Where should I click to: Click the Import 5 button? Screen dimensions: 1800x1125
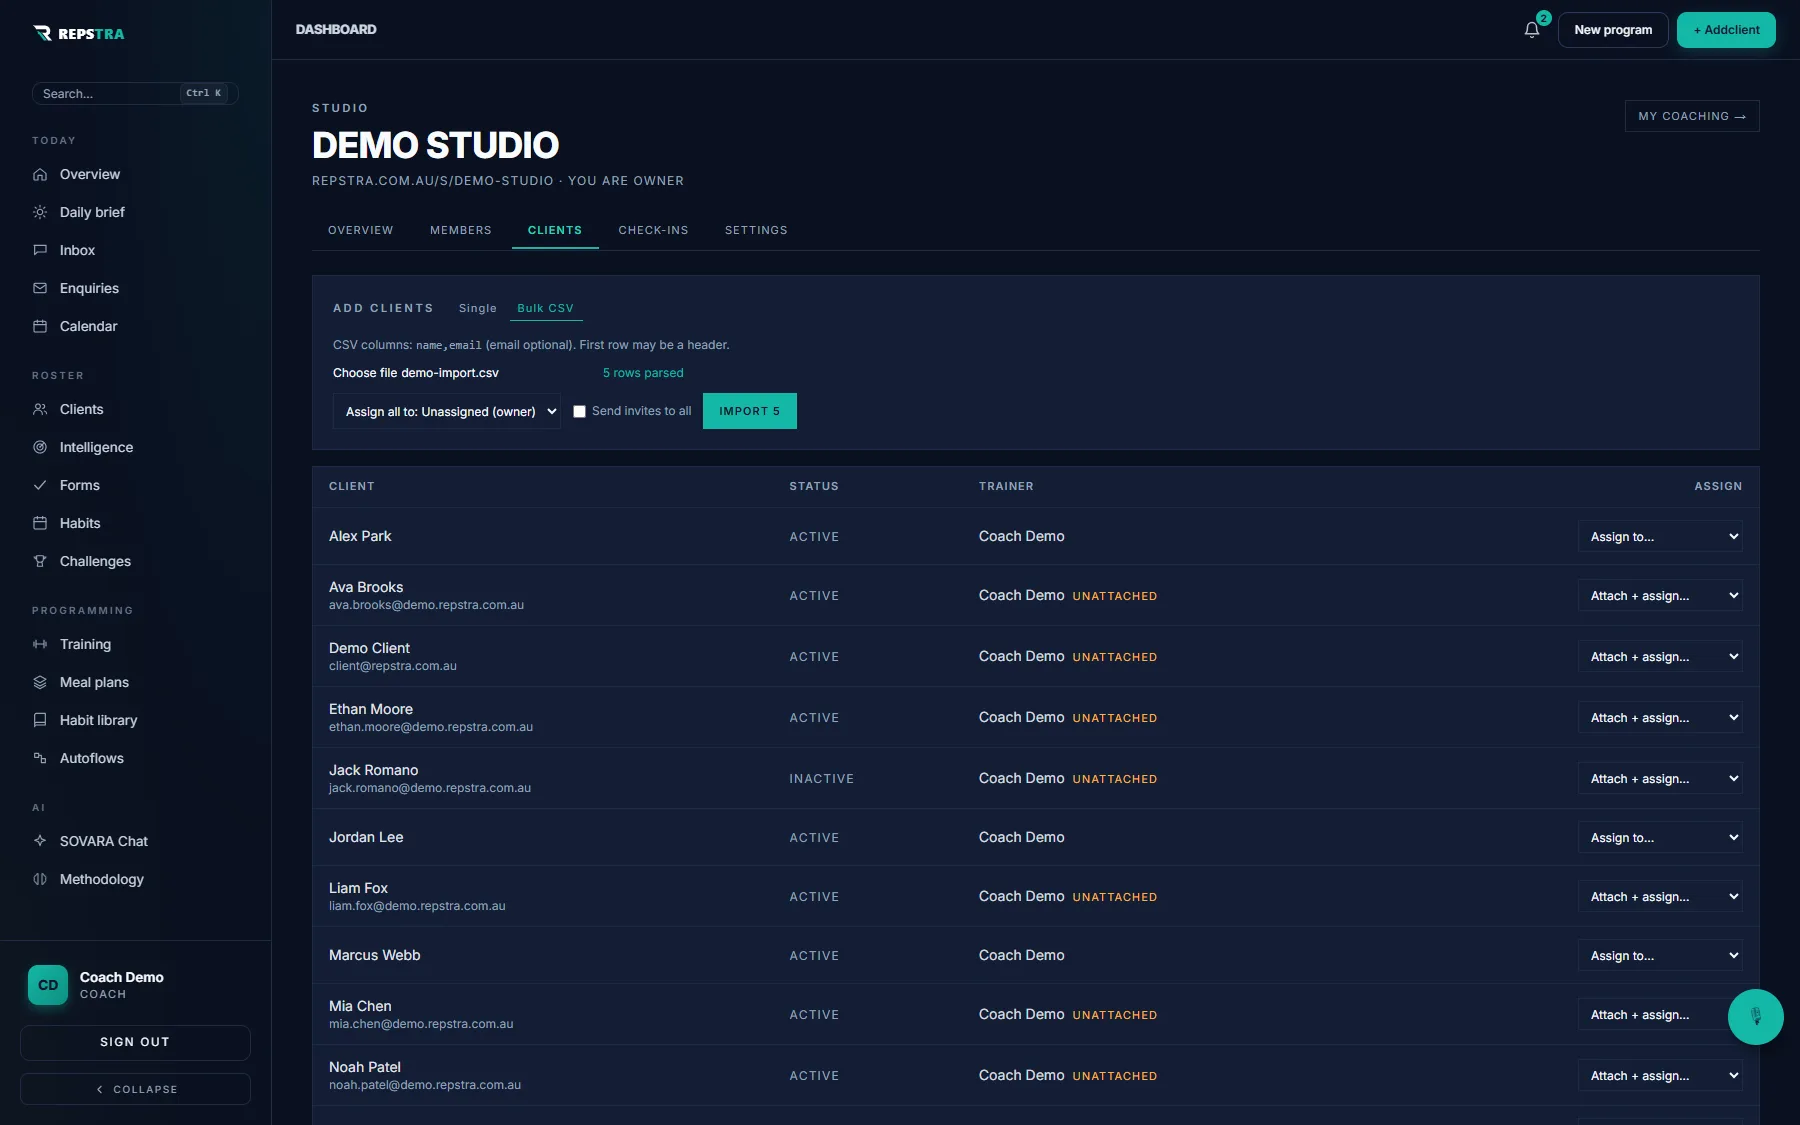[x=750, y=411]
